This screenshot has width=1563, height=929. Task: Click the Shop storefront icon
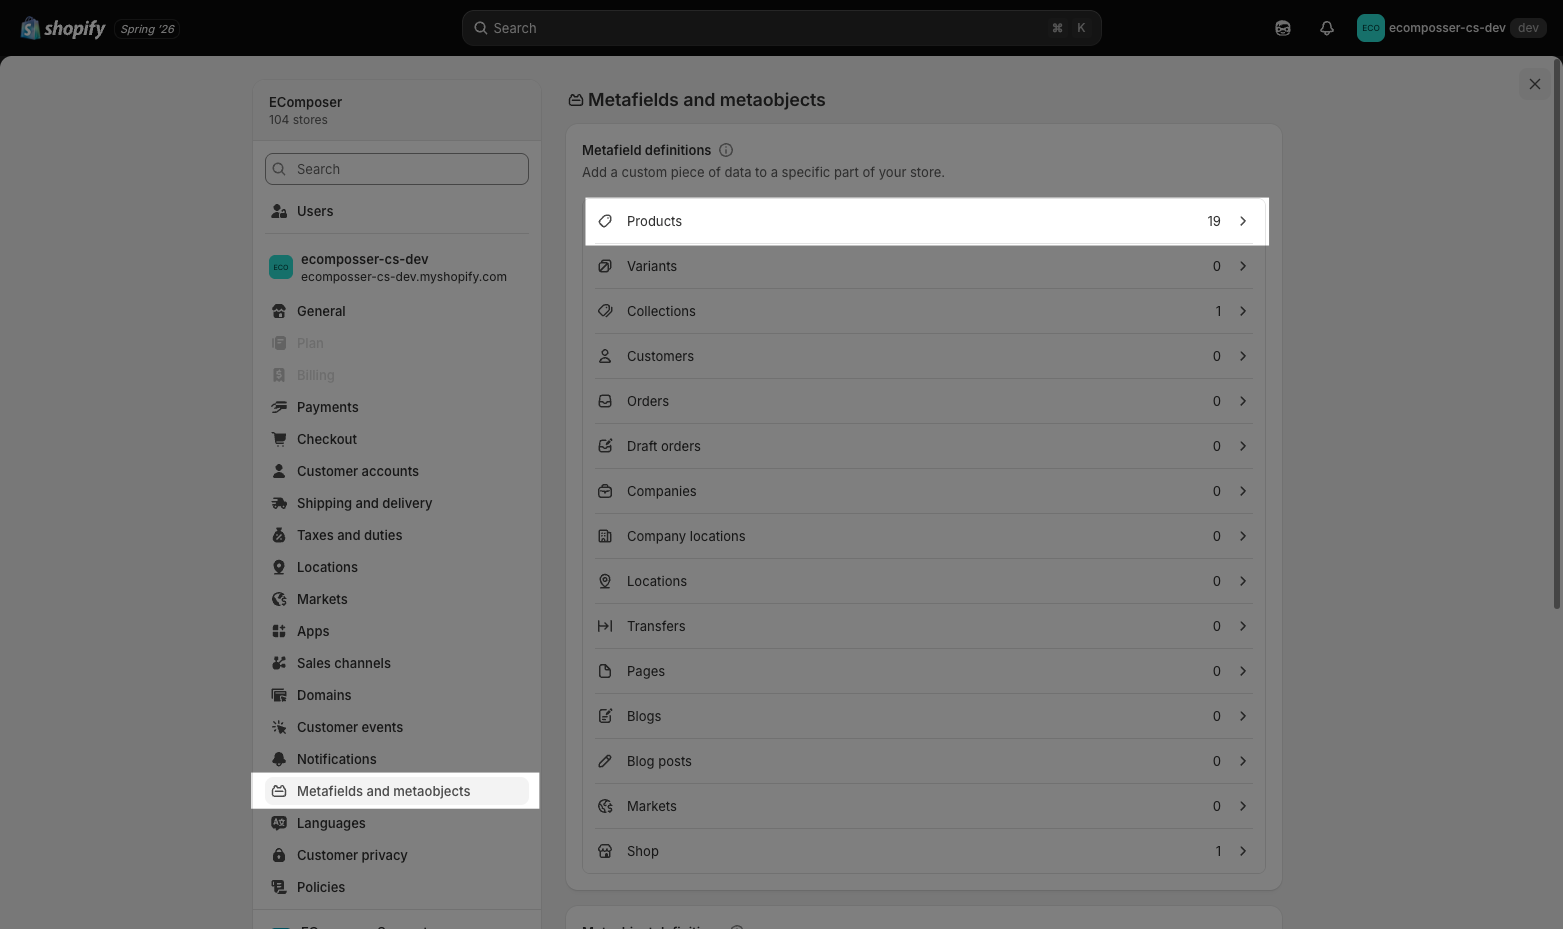(x=605, y=851)
